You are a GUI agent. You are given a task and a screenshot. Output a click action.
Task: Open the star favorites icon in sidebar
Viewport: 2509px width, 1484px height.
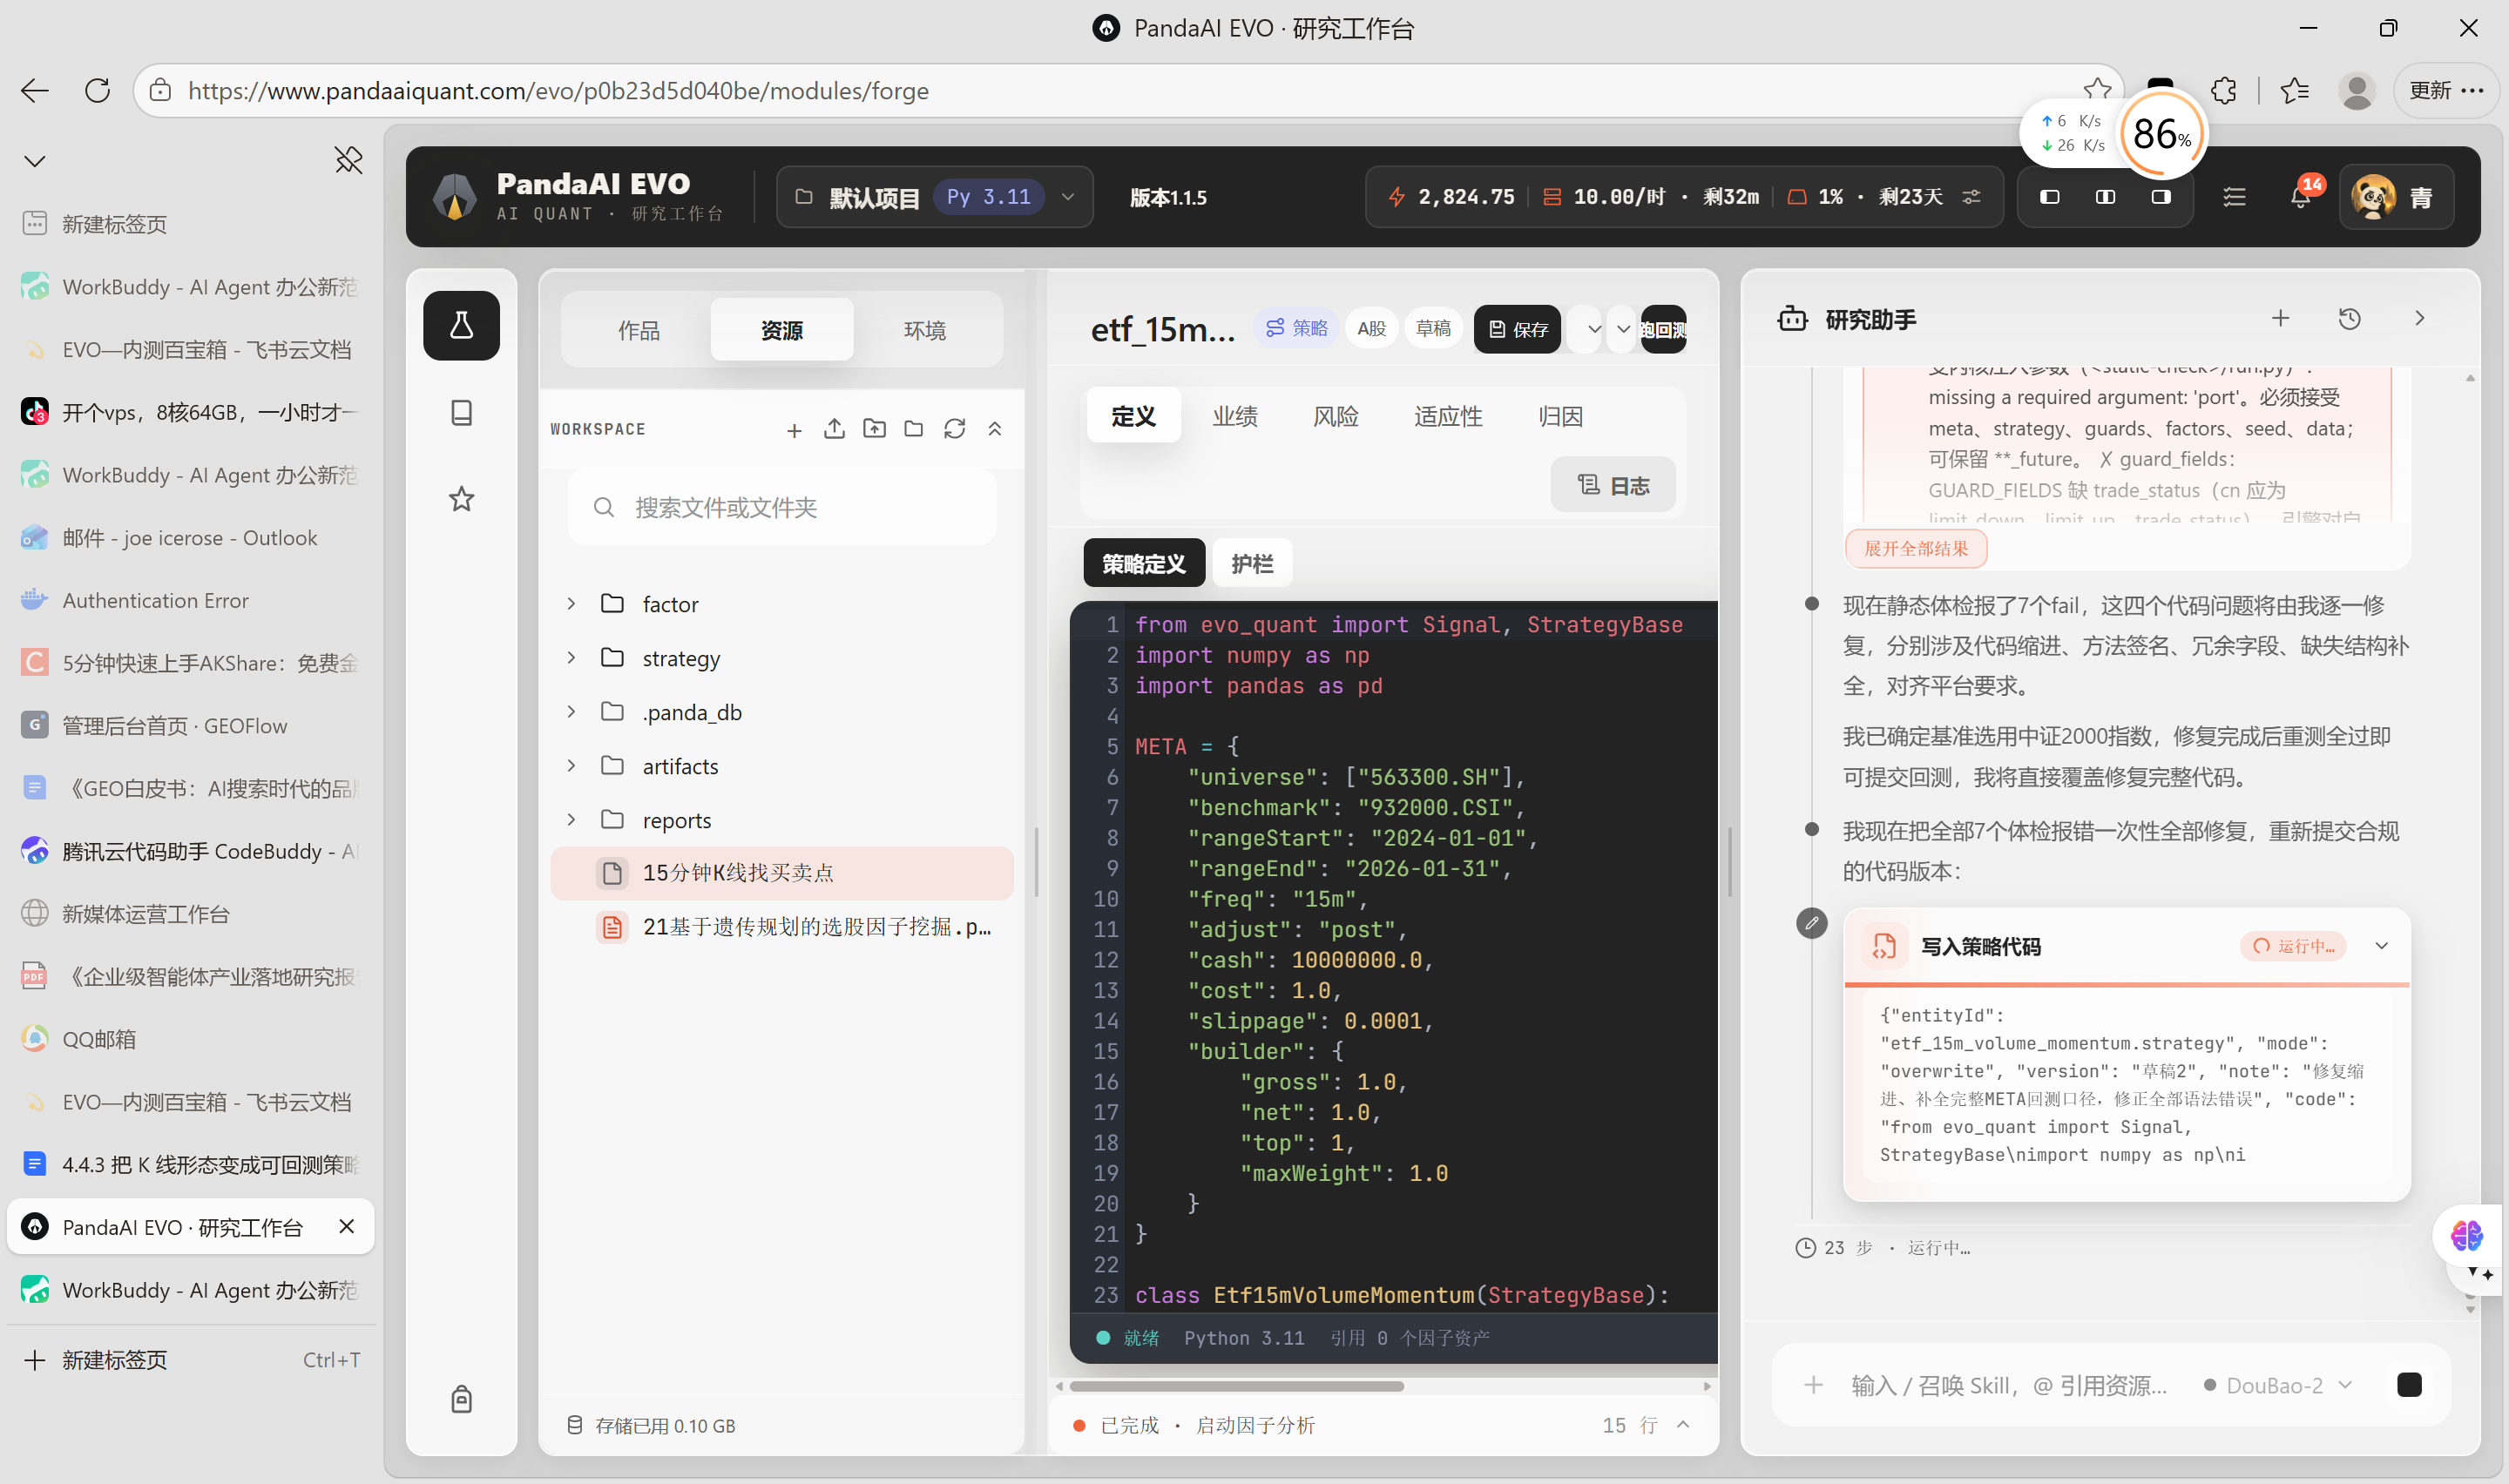pos(461,499)
